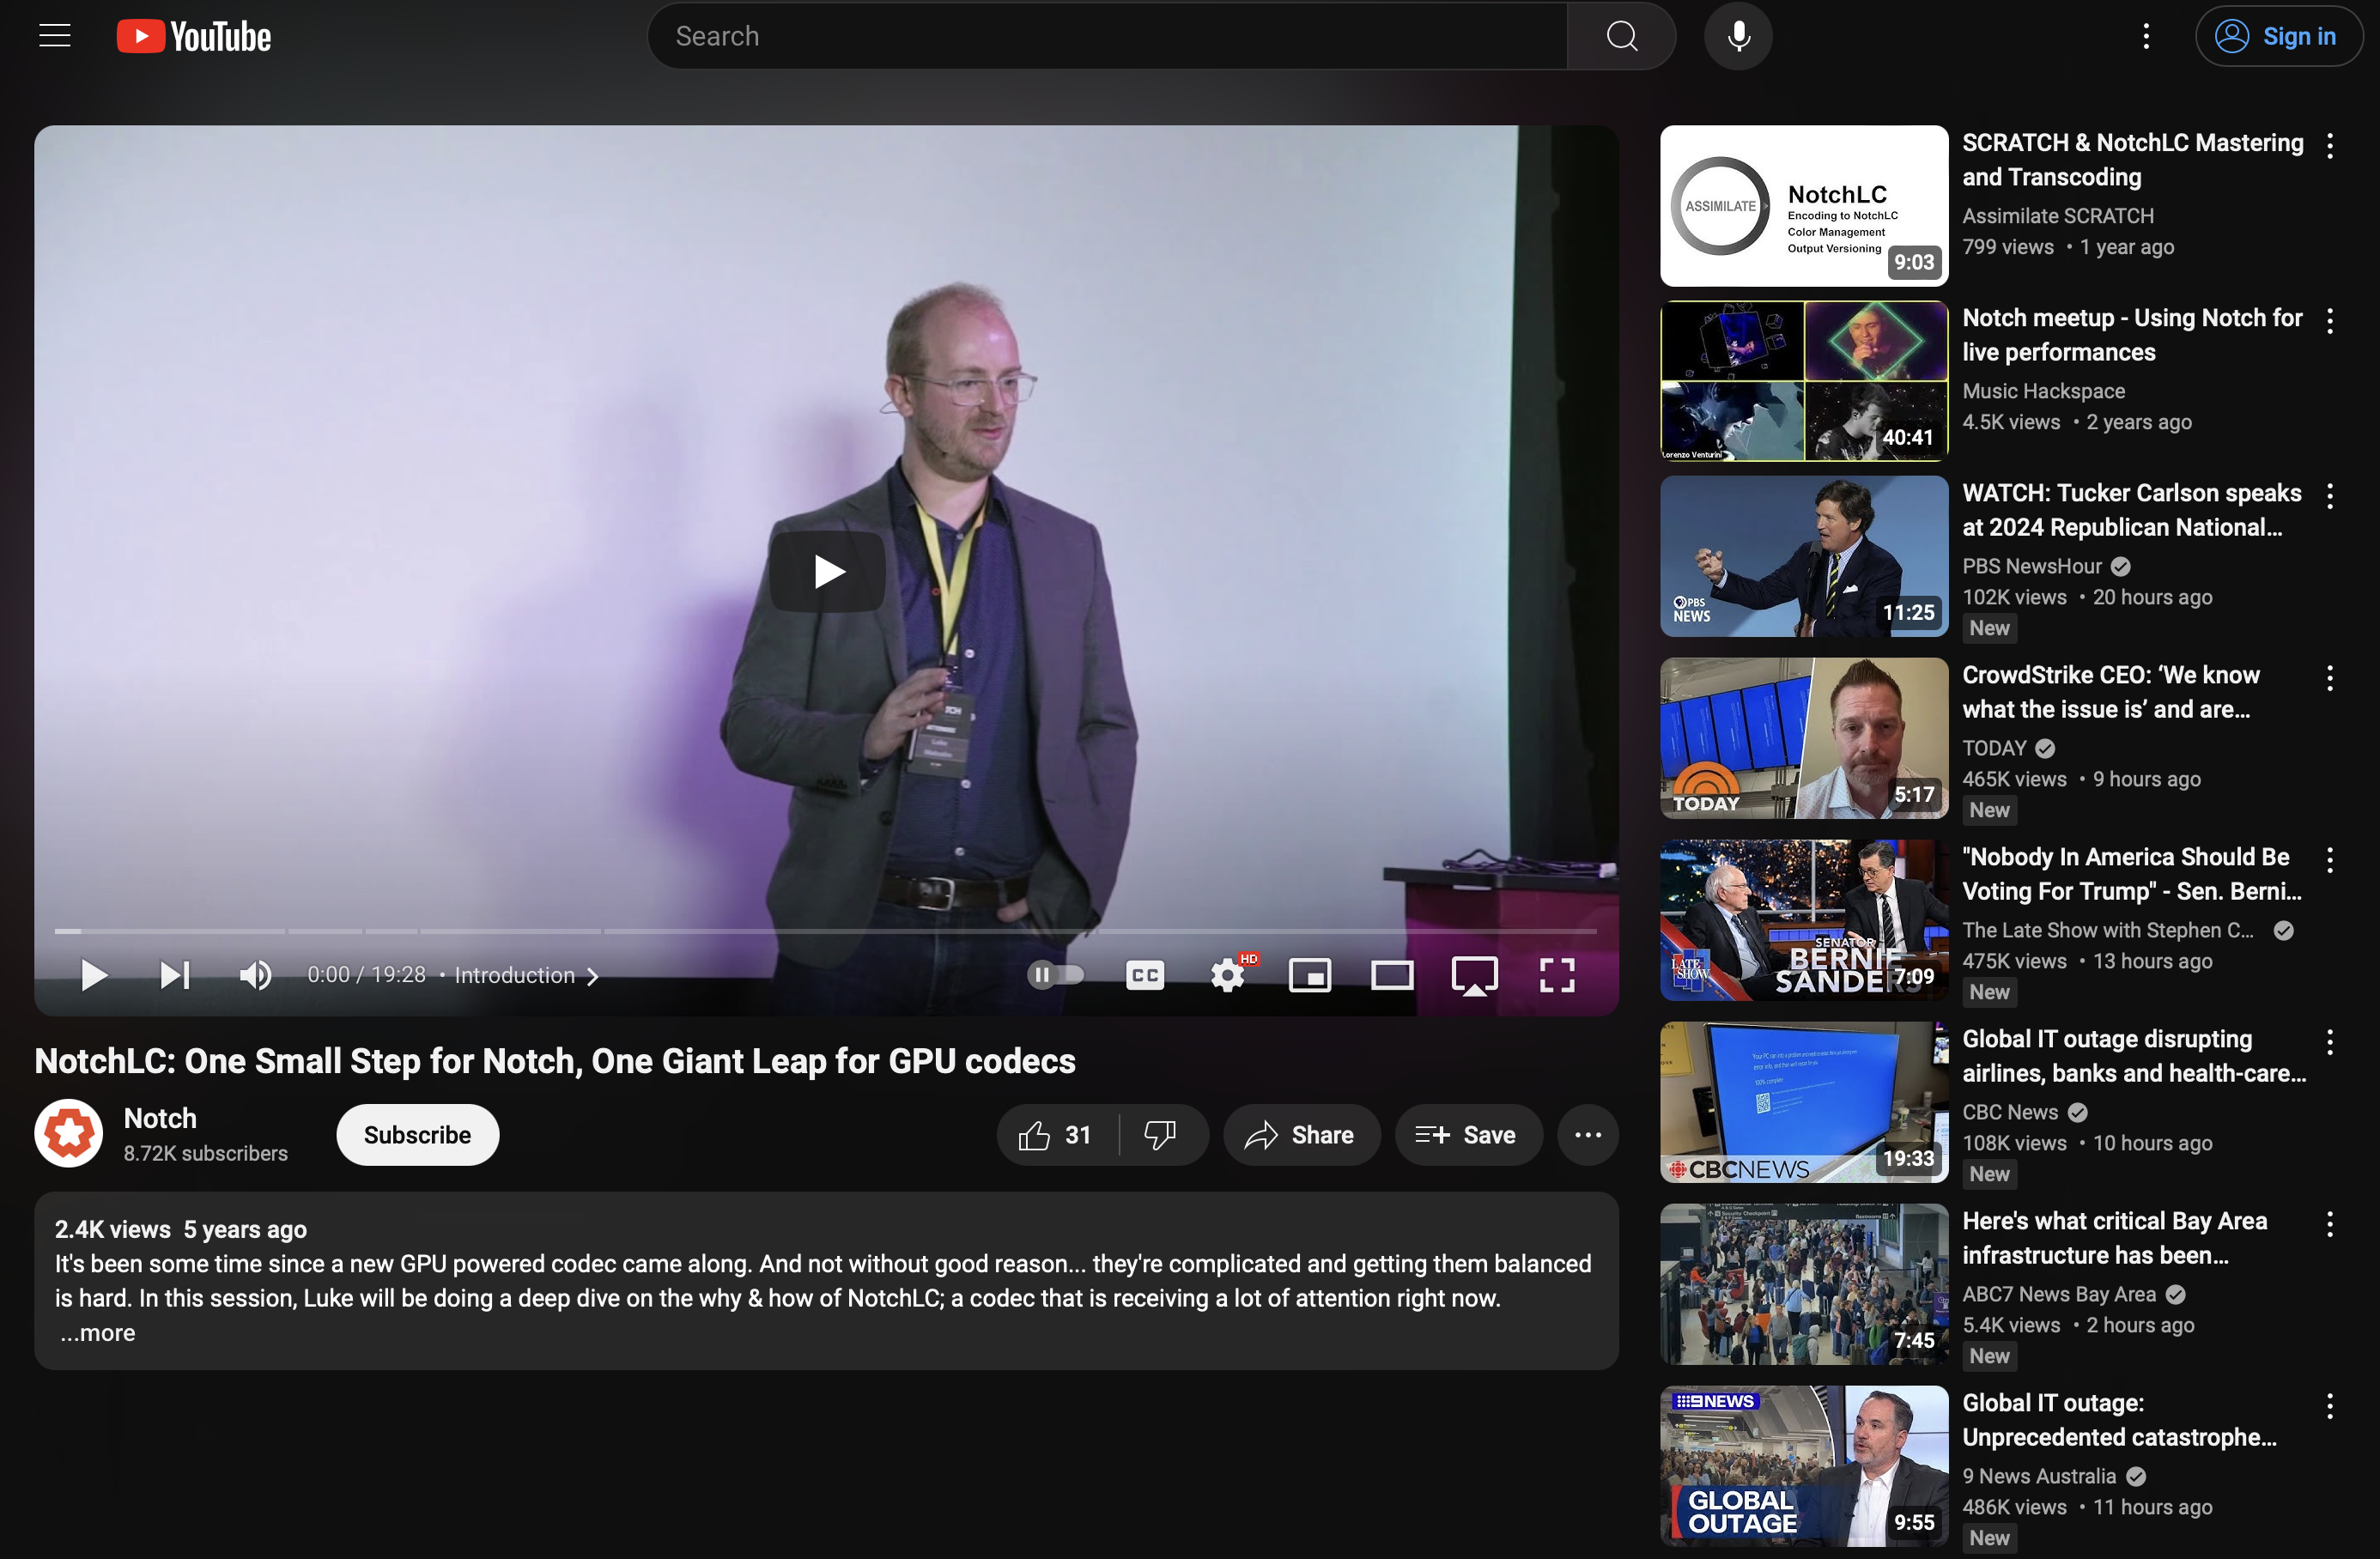Viewport: 2380px width, 1559px height.
Task: Open options for CBC News outage video
Action: coord(2329,1042)
